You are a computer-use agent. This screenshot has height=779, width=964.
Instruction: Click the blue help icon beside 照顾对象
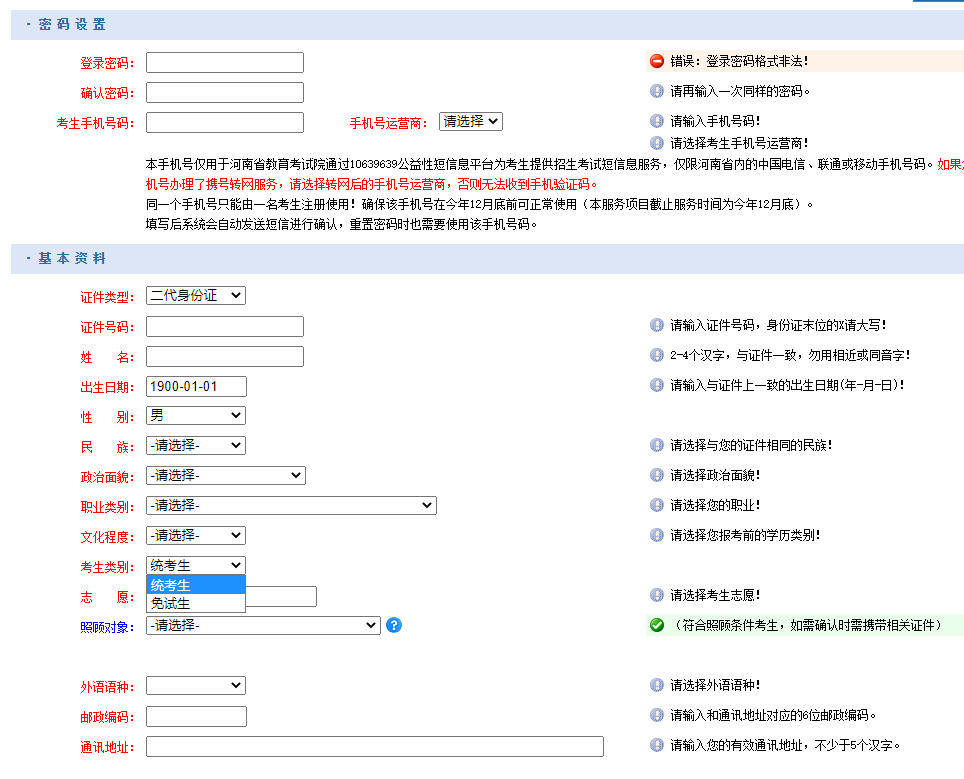tap(394, 625)
